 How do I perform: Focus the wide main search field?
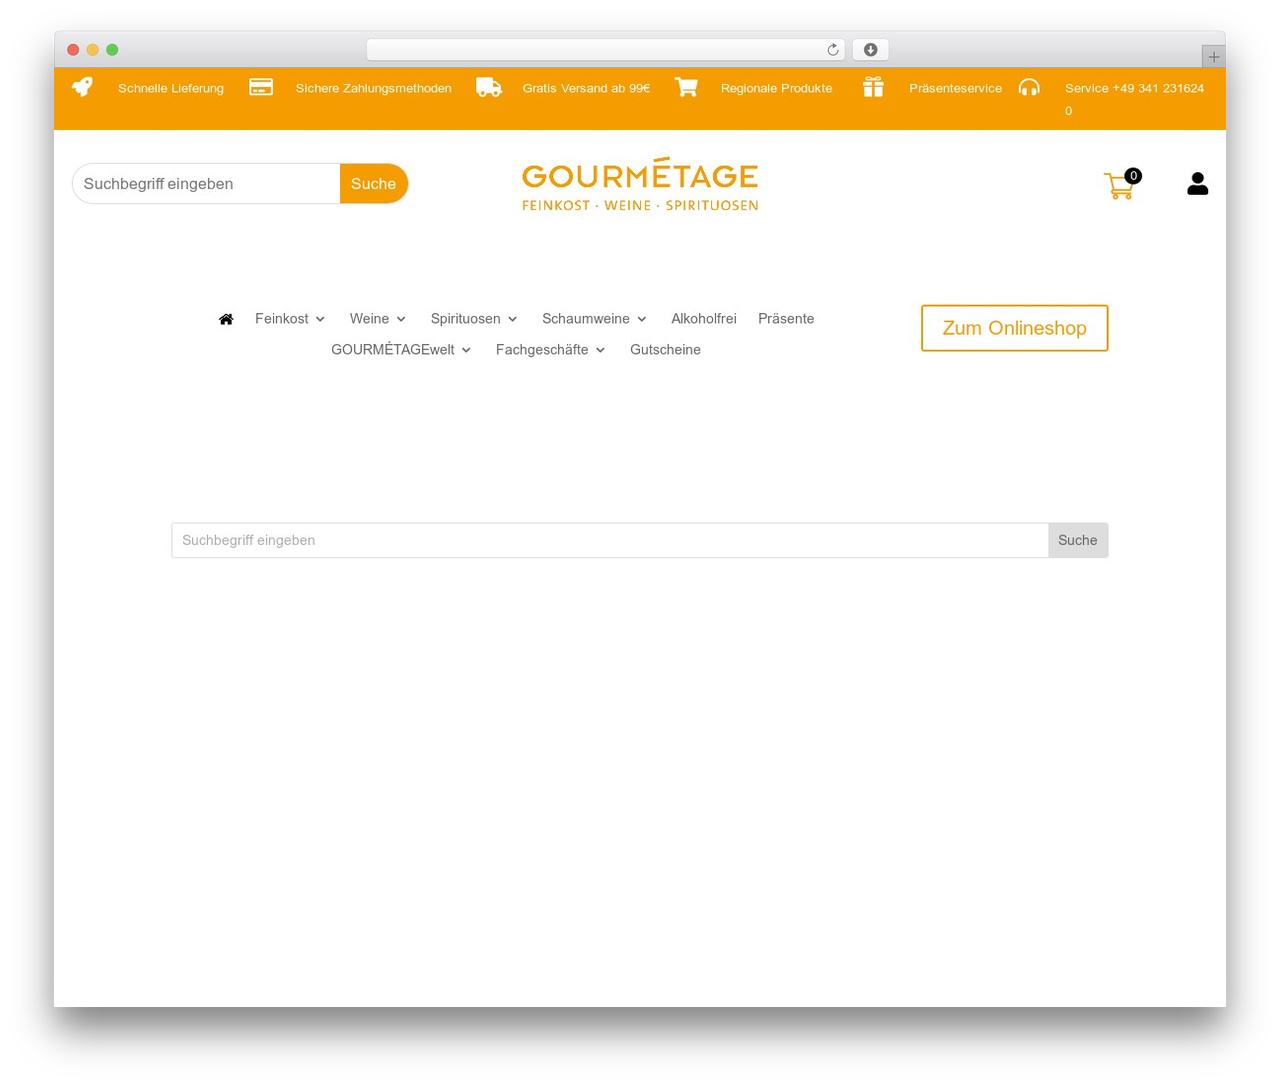point(610,540)
